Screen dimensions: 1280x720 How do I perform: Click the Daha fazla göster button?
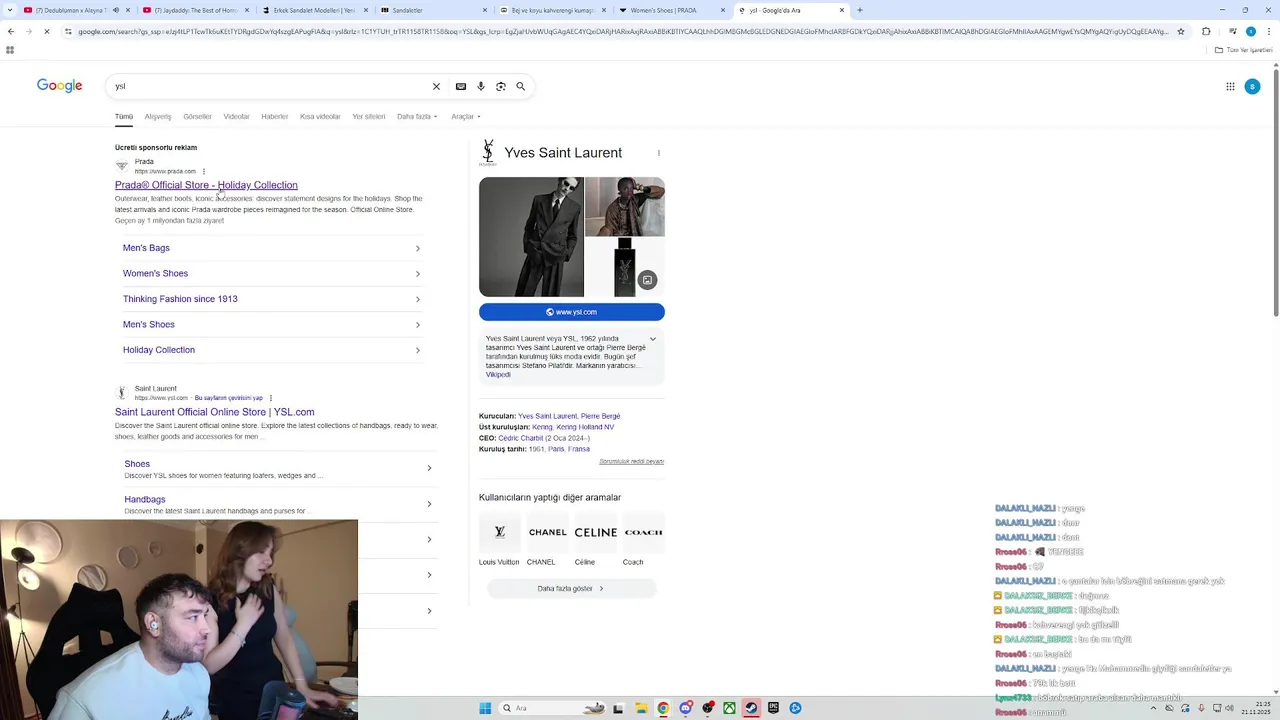(571, 589)
